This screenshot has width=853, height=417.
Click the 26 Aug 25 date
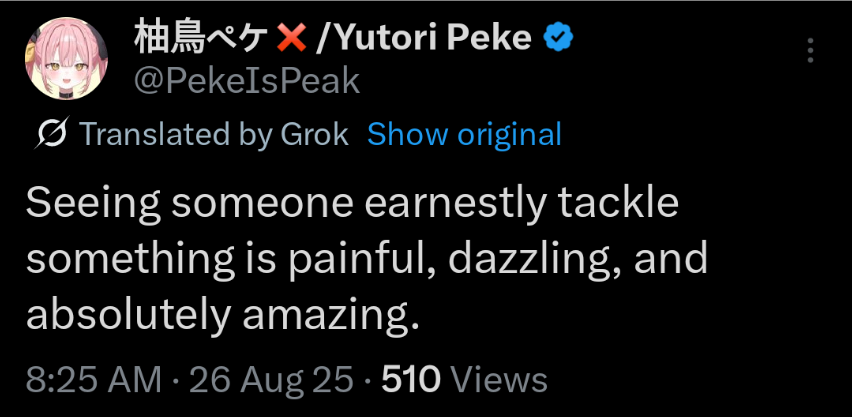pyautogui.click(x=271, y=380)
